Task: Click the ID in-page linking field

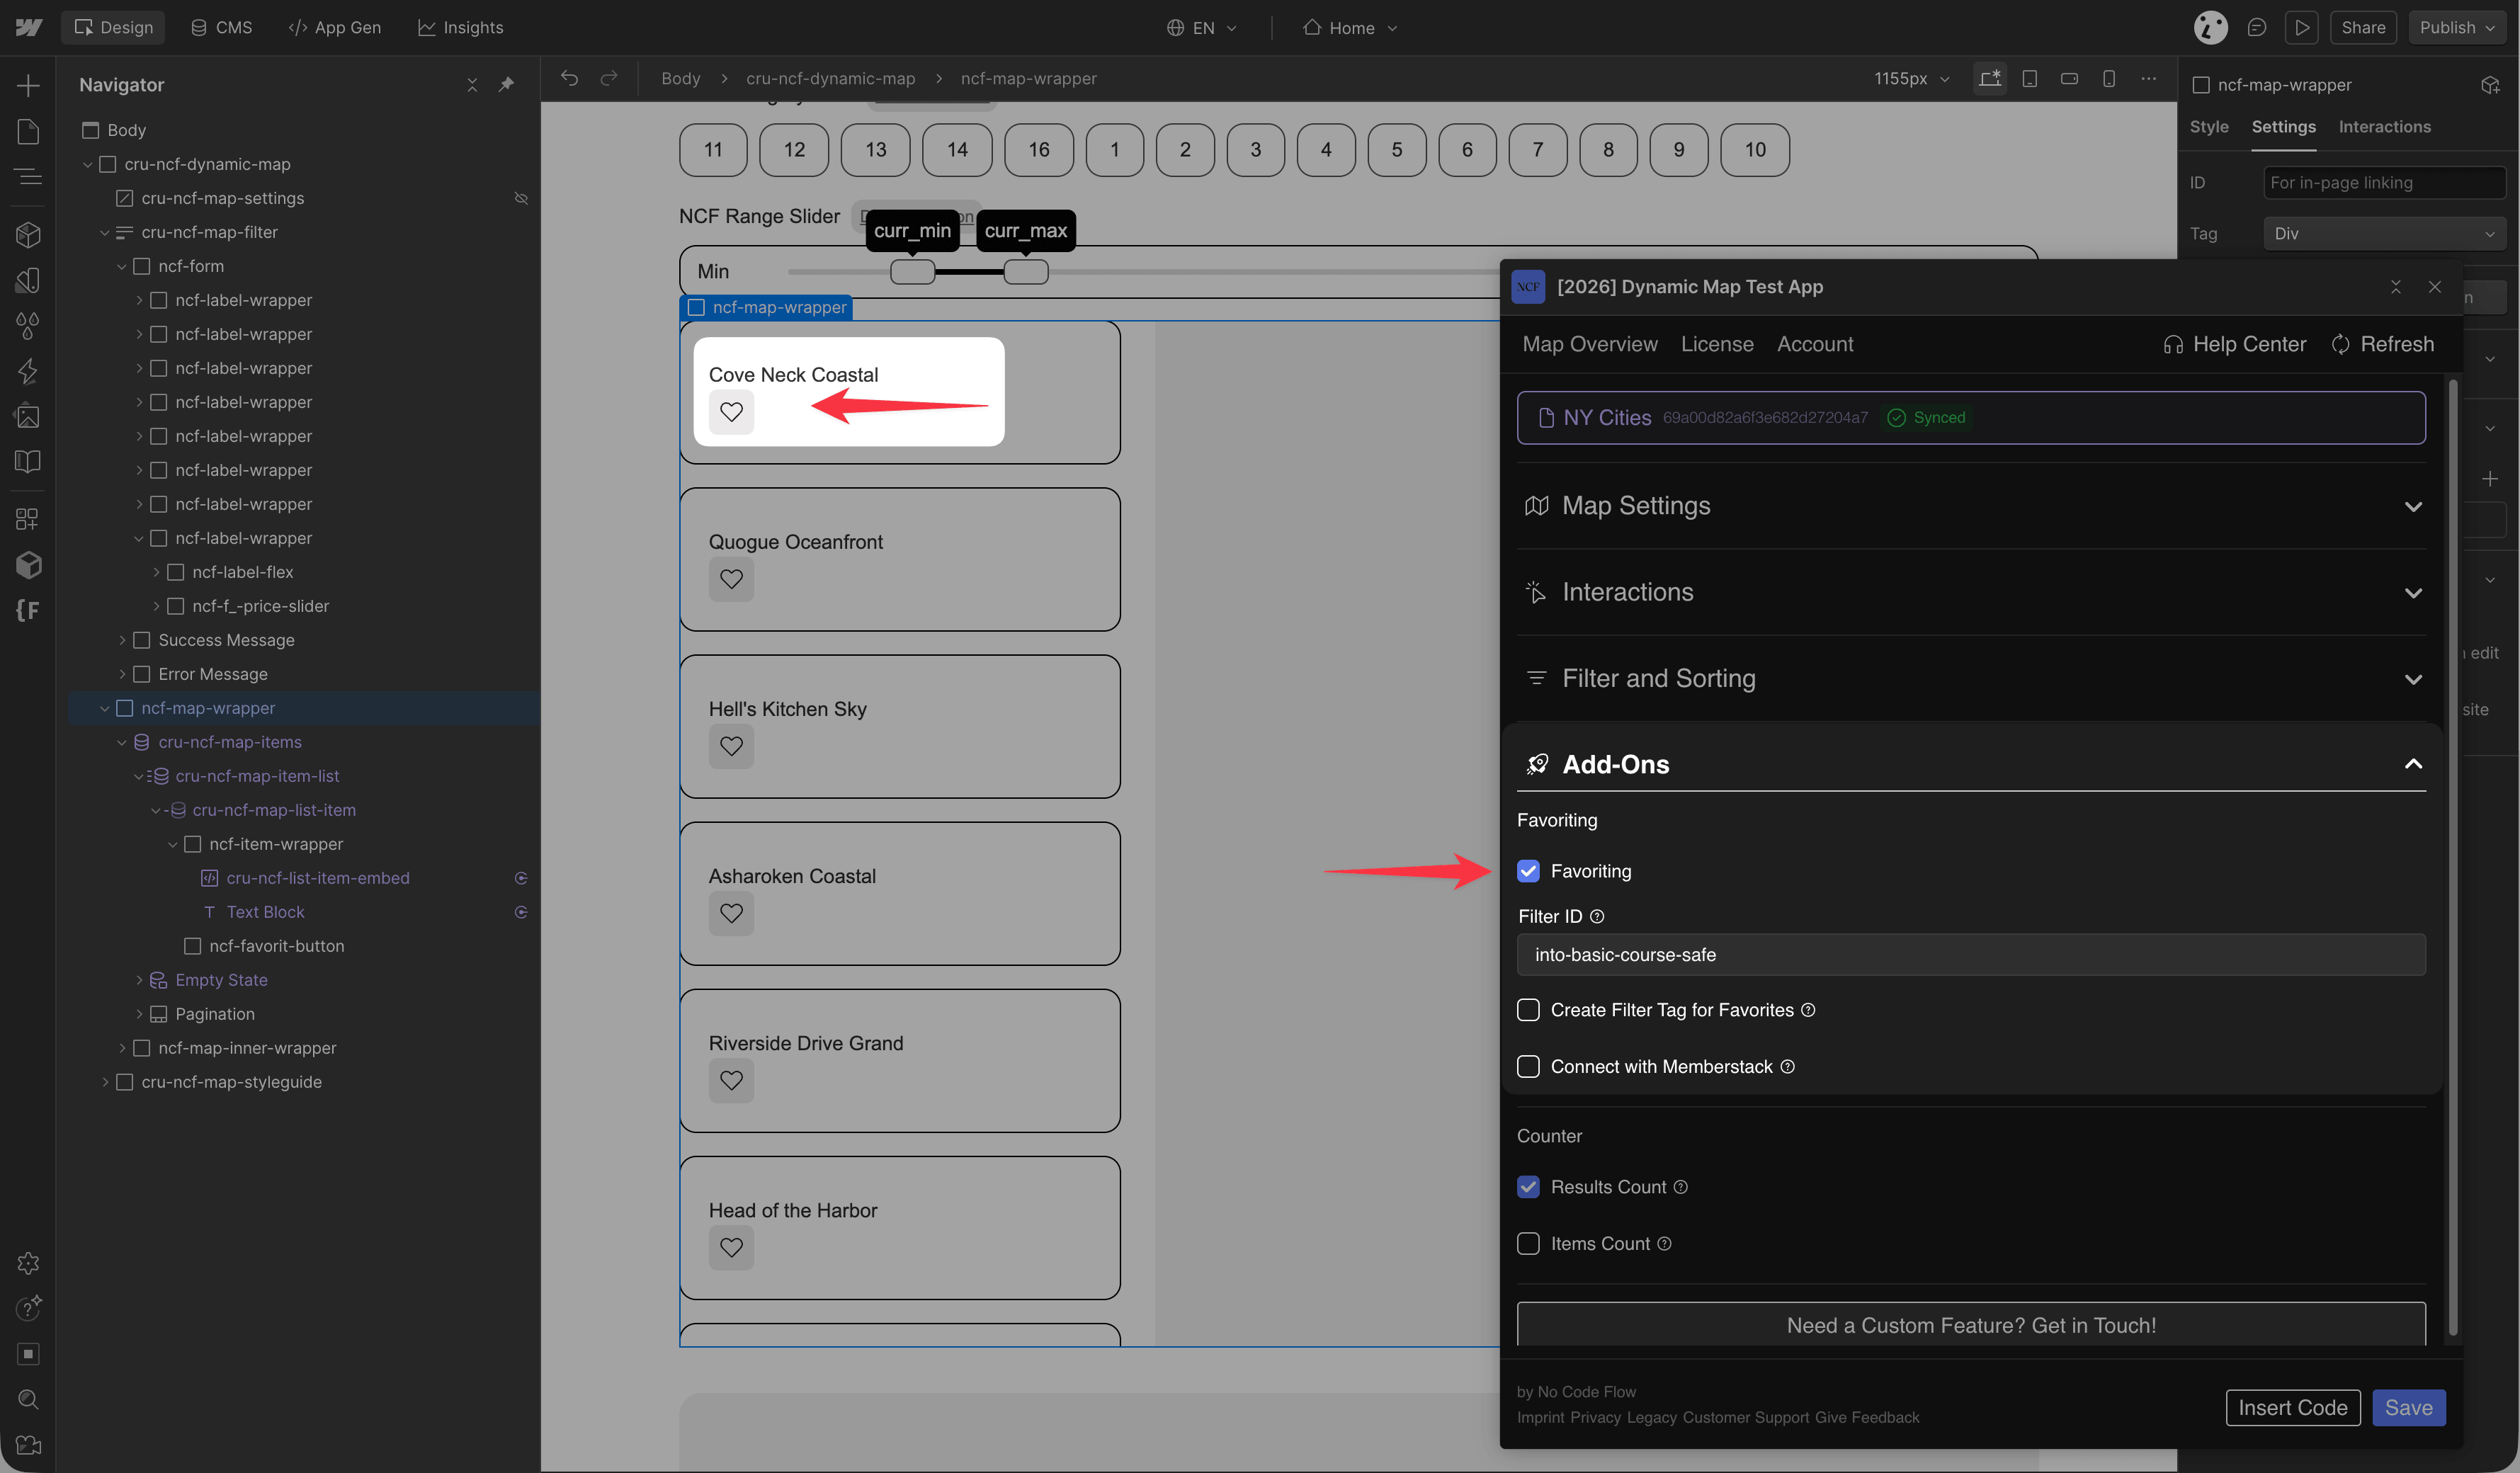Action: (2383, 183)
